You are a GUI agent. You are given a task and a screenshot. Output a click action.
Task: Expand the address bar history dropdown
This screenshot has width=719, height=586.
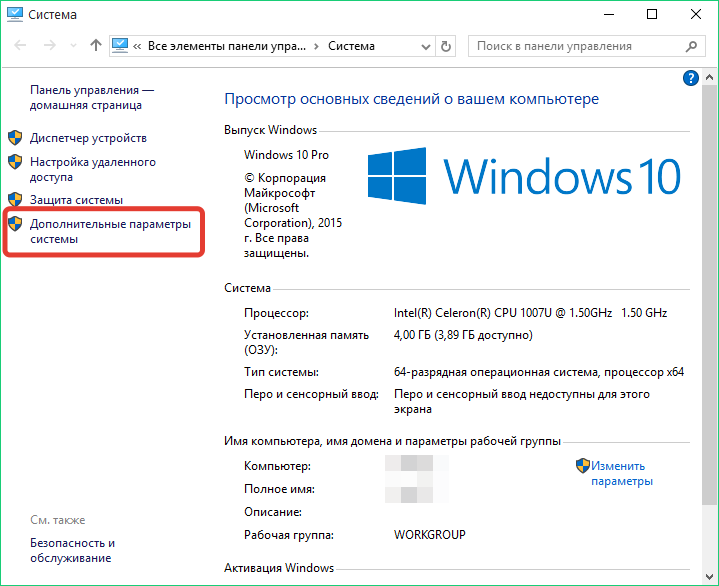pos(426,46)
